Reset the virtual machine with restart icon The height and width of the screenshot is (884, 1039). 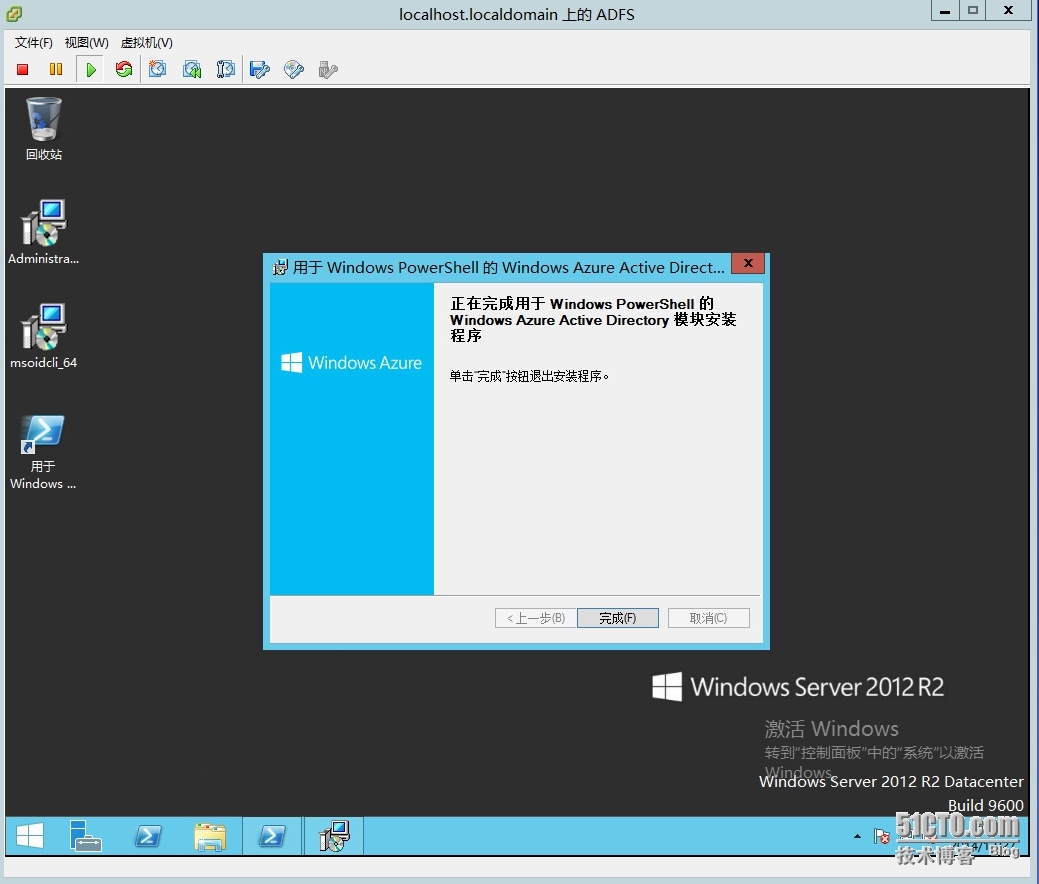123,69
